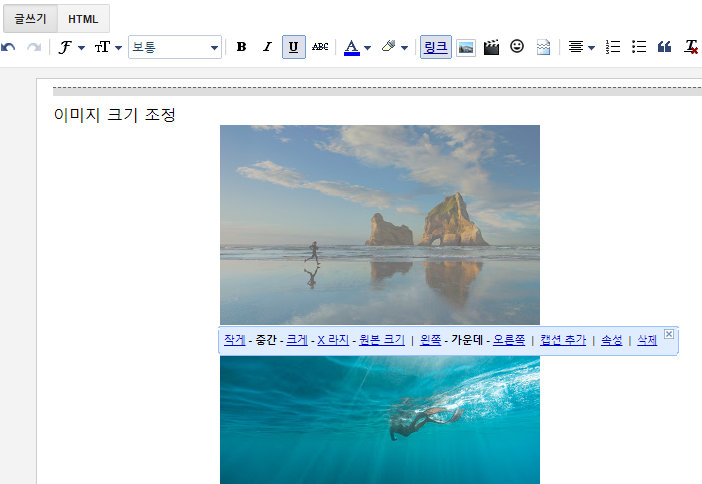This screenshot has width=702, height=484.
Task: Open image 속성 properties
Action: pyautogui.click(x=612, y=340)
